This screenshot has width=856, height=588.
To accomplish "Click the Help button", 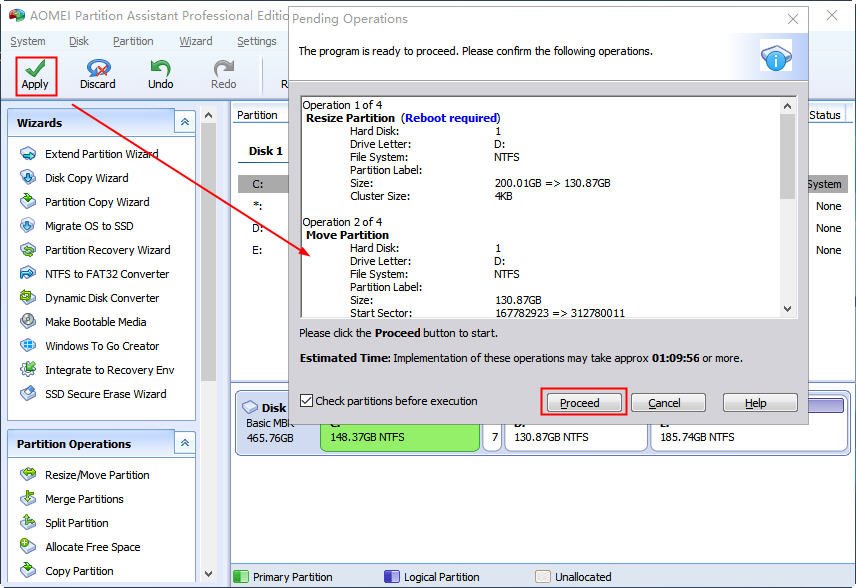I will tap(760, 403).
